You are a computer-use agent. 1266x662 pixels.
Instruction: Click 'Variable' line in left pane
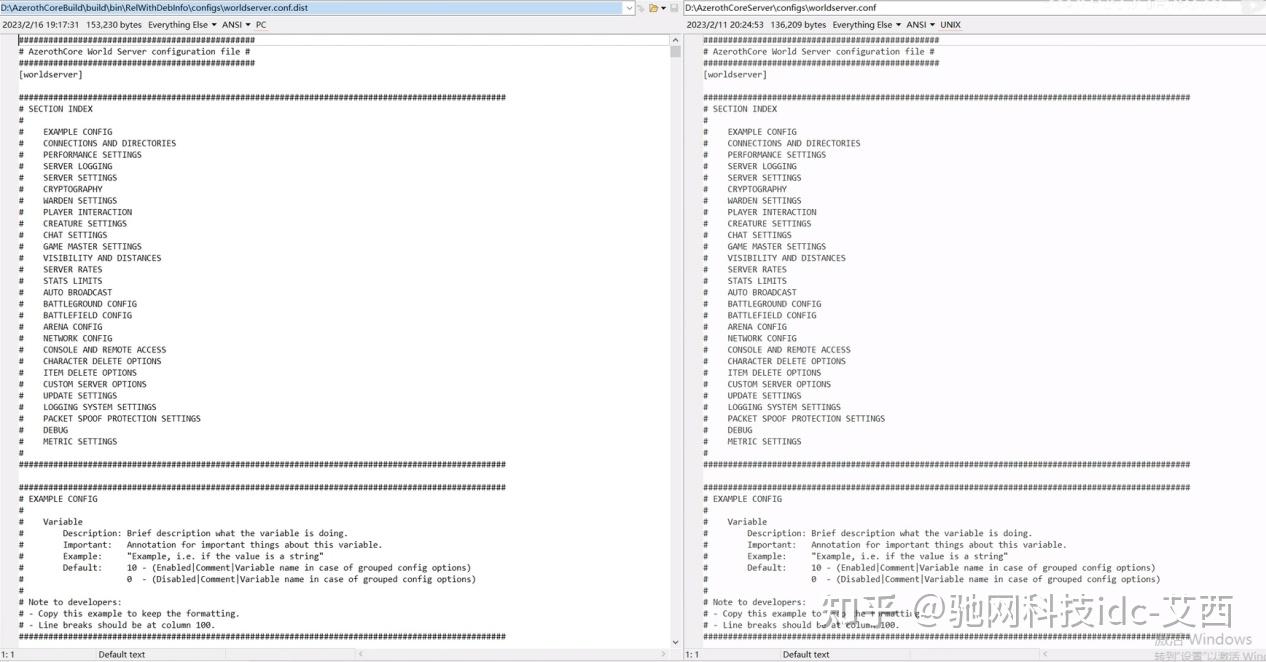point(62,522)
